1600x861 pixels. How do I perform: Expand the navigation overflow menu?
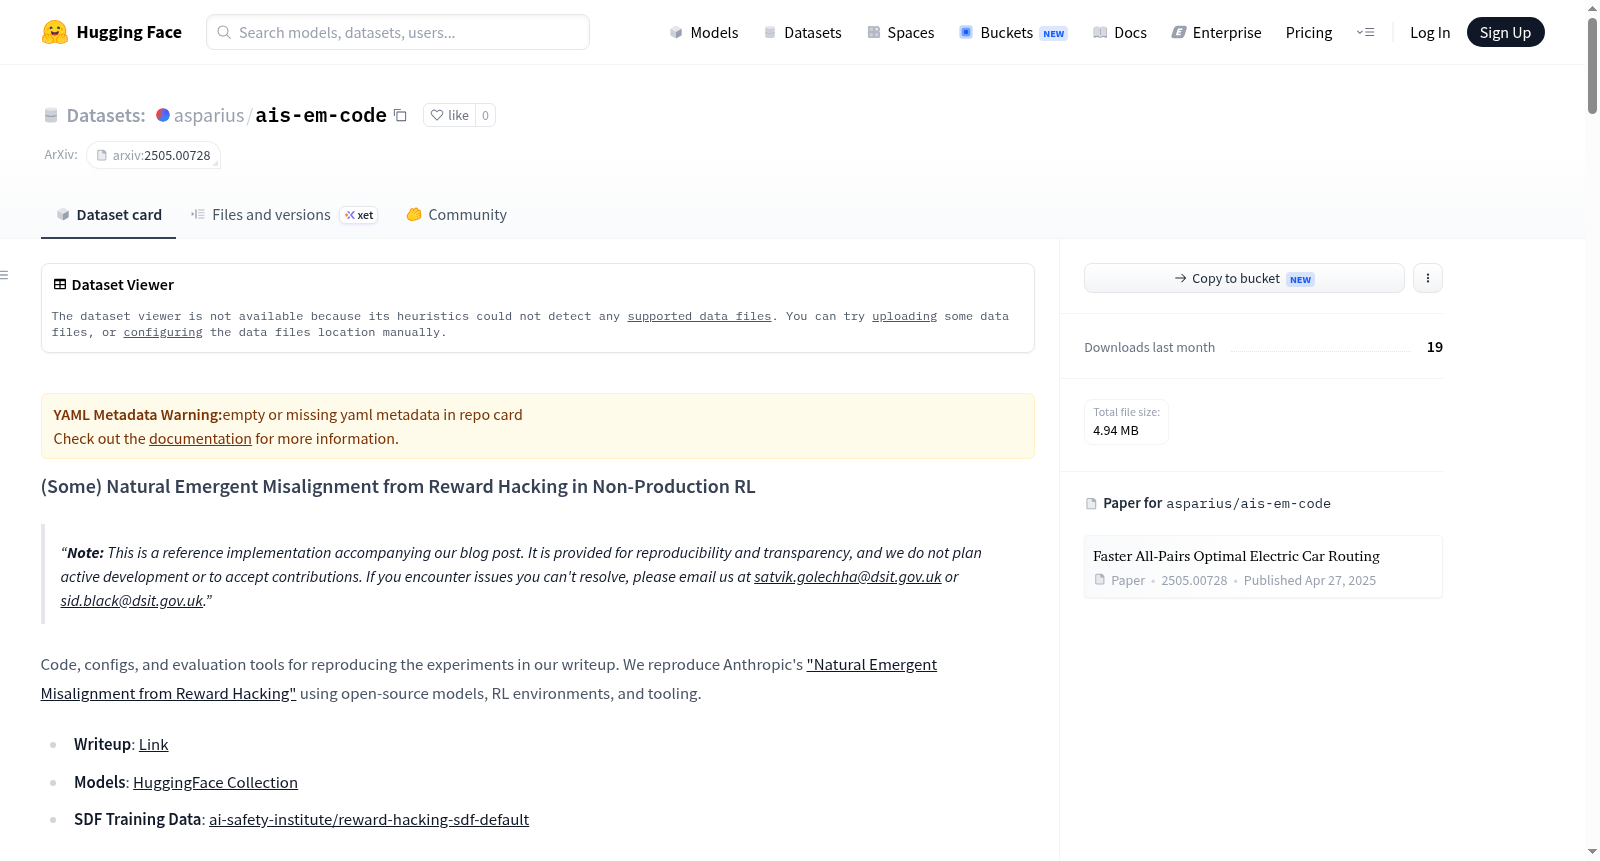(x=1365, y=32)
